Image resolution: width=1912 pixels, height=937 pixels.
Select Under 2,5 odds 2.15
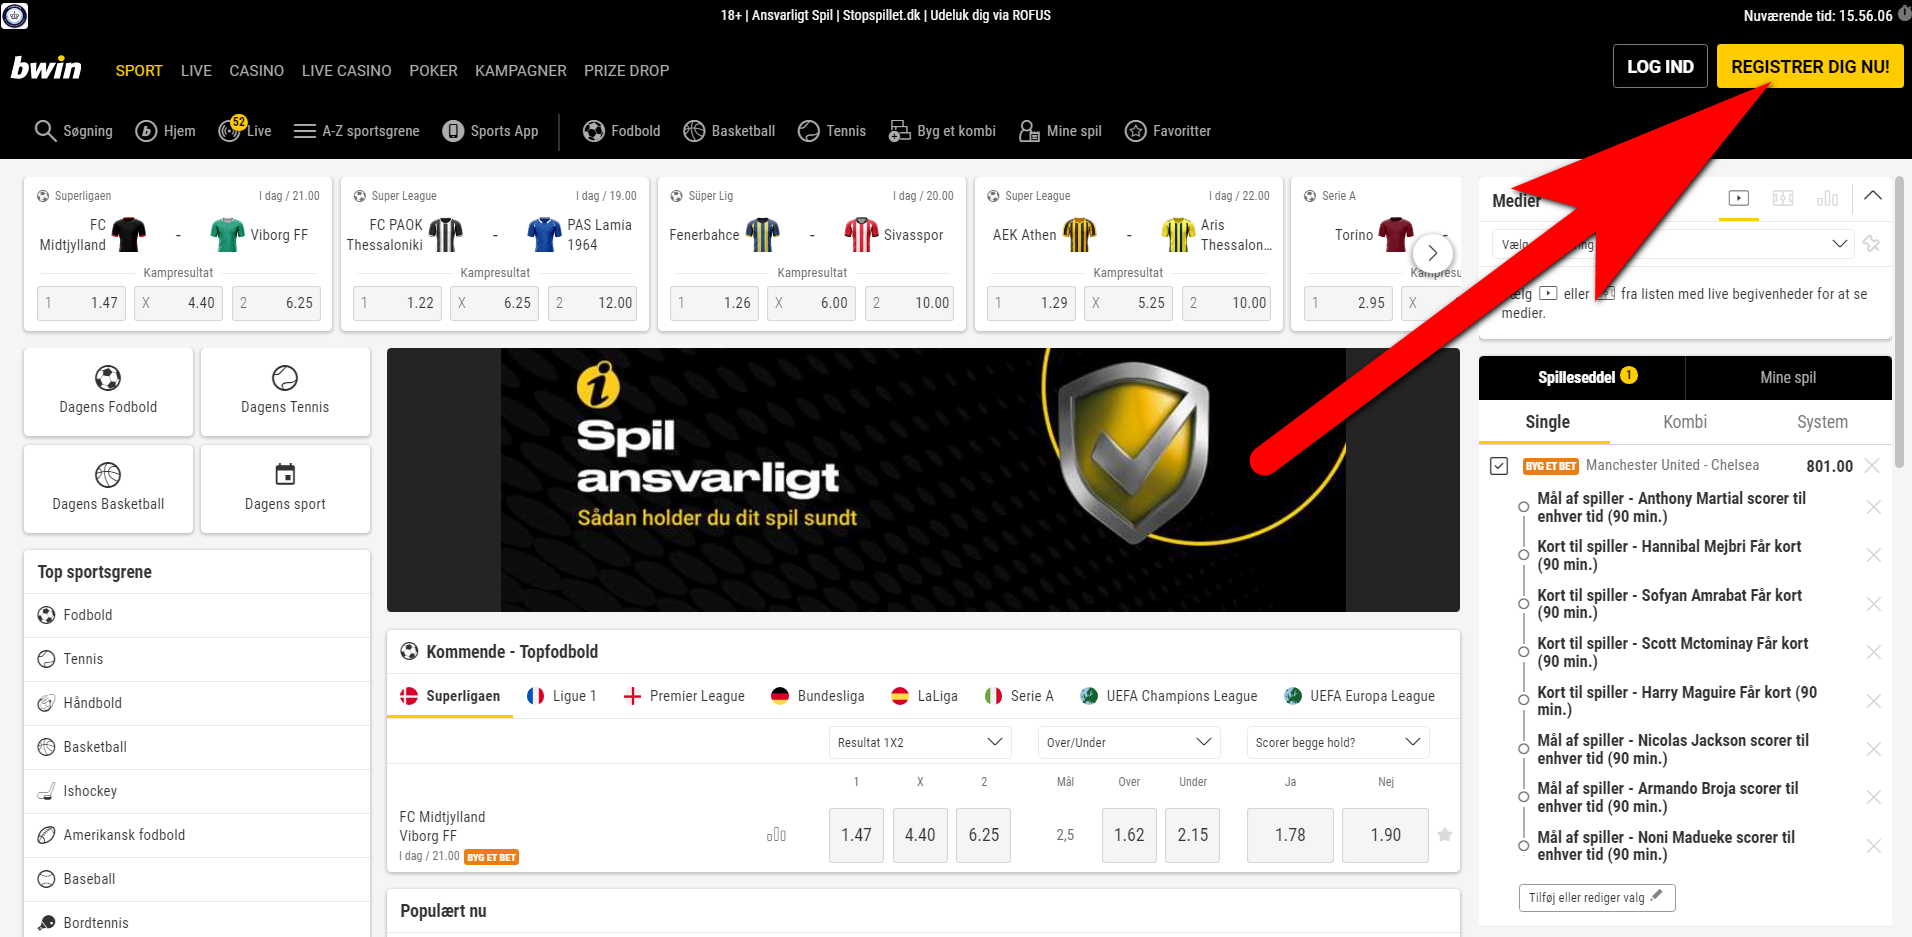[x=1193, y=835]
